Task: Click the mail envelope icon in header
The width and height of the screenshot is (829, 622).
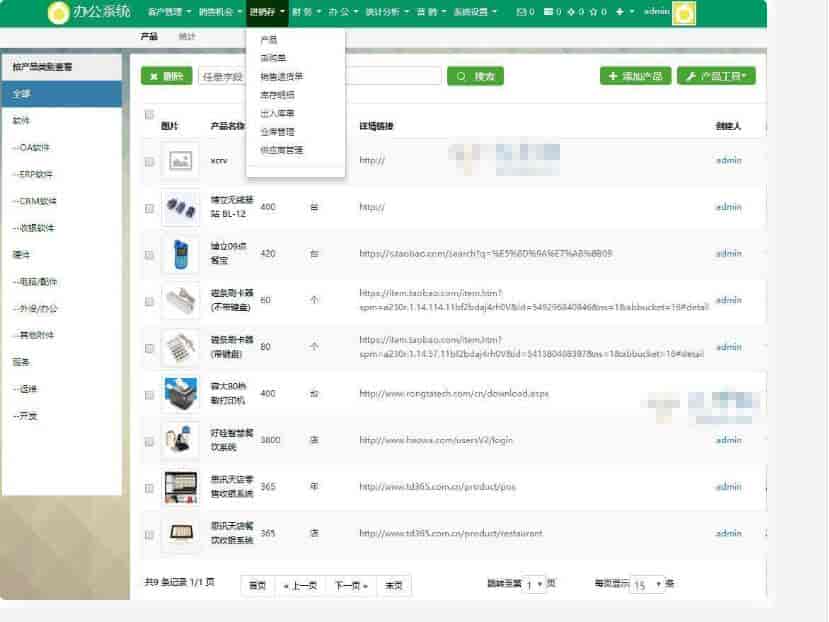Action: 520,12
